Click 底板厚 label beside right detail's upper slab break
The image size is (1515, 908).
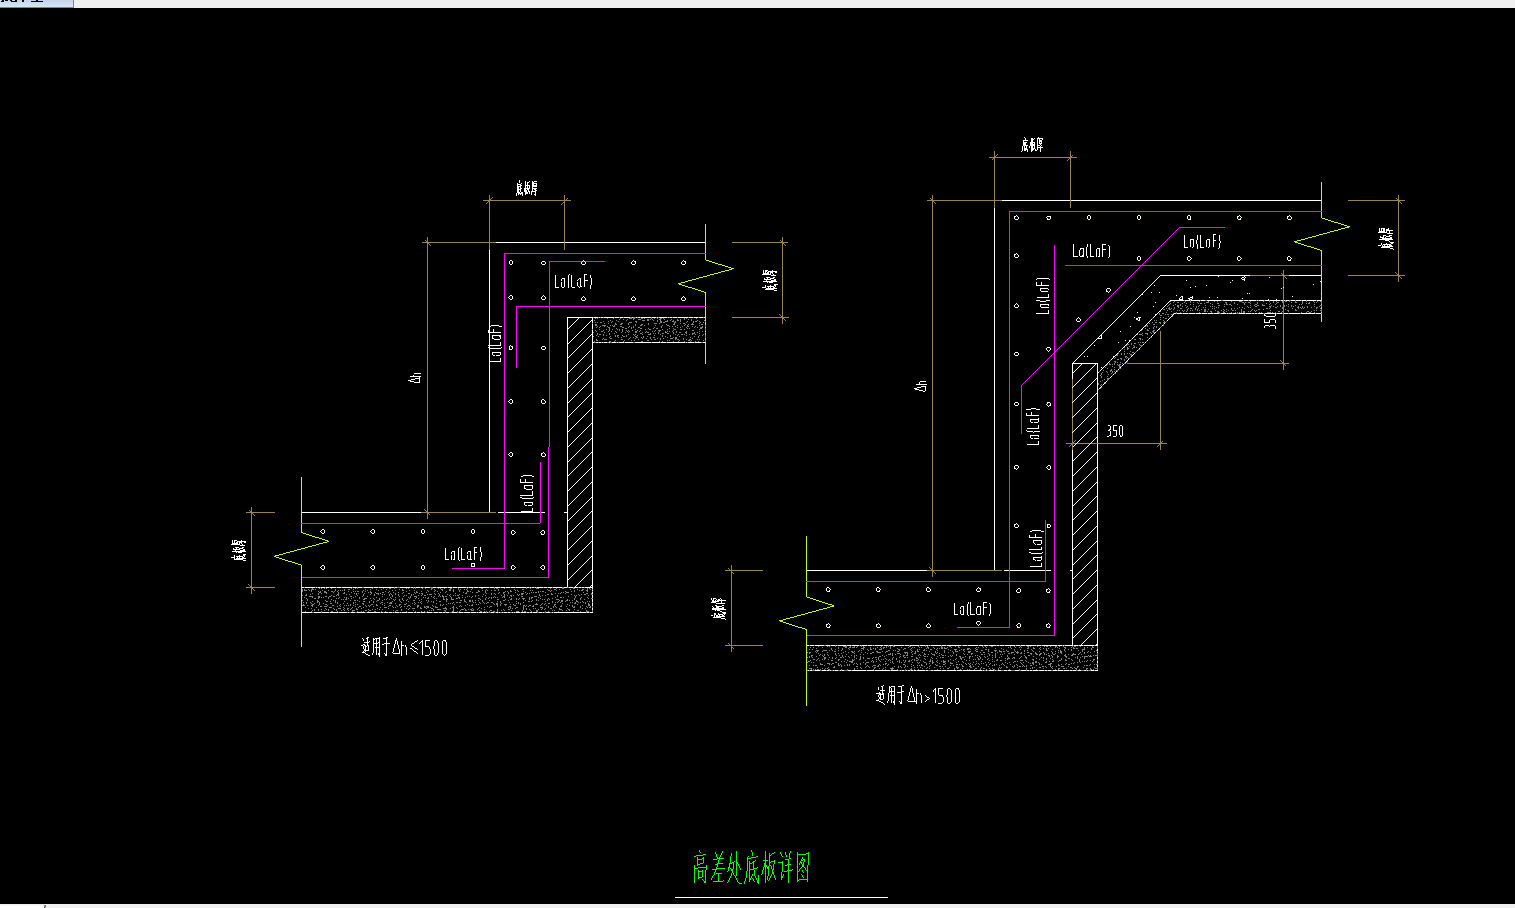pos(1386,237)
